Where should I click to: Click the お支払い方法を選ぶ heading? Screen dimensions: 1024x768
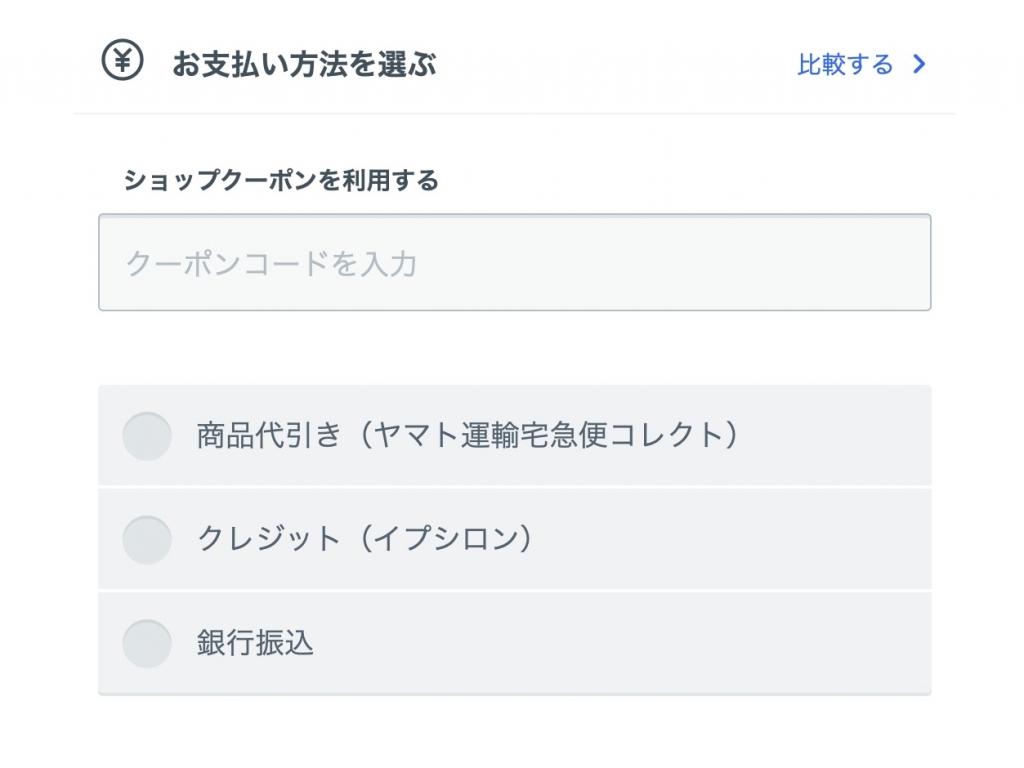[x=304, y=65]
